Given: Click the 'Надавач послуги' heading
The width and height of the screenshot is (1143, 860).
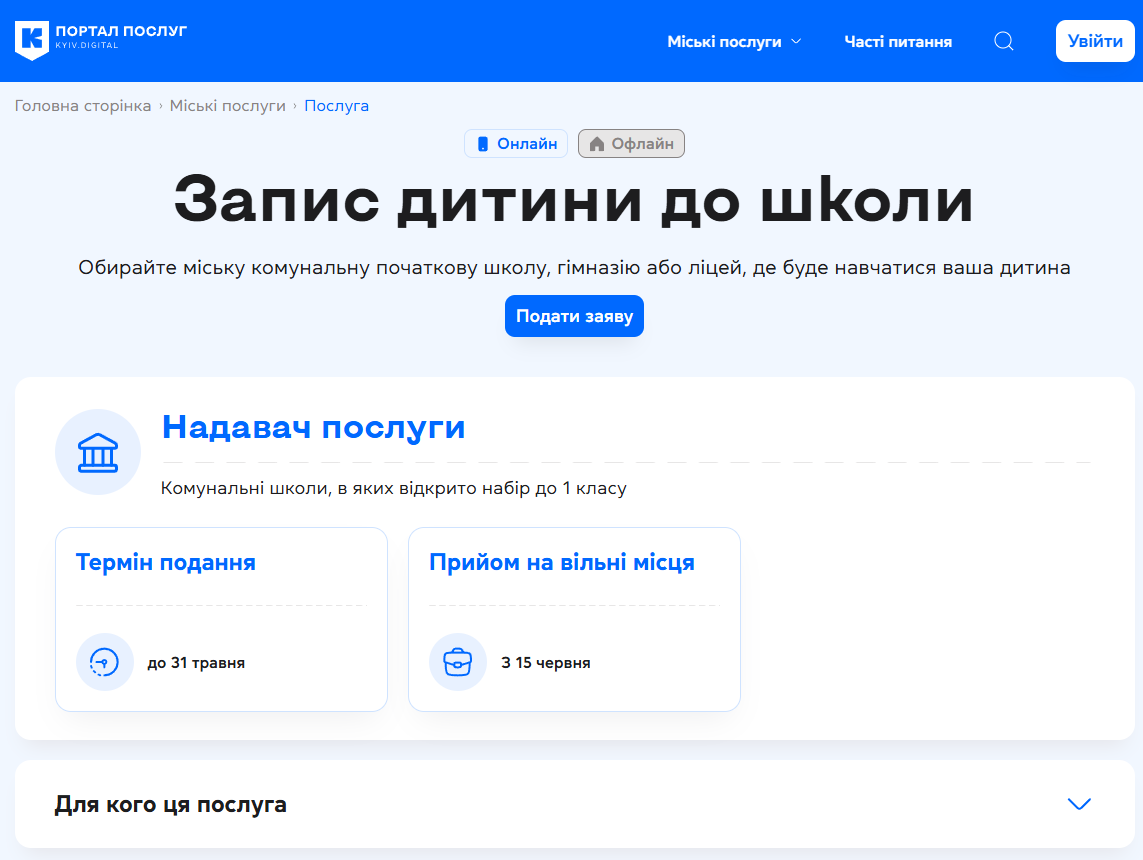Looking at the screenshot, I should point(313,427).
